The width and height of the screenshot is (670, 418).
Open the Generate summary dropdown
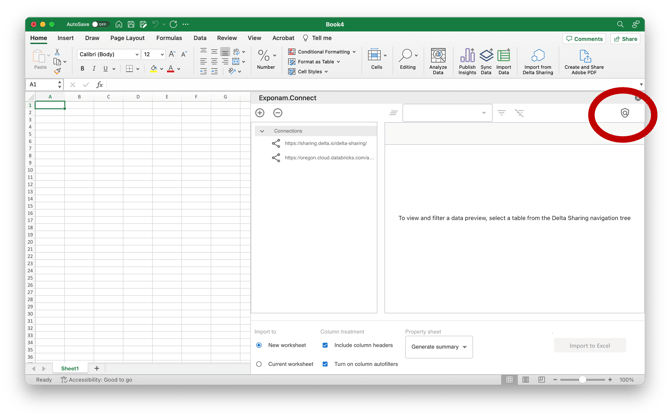pos(439,347)
